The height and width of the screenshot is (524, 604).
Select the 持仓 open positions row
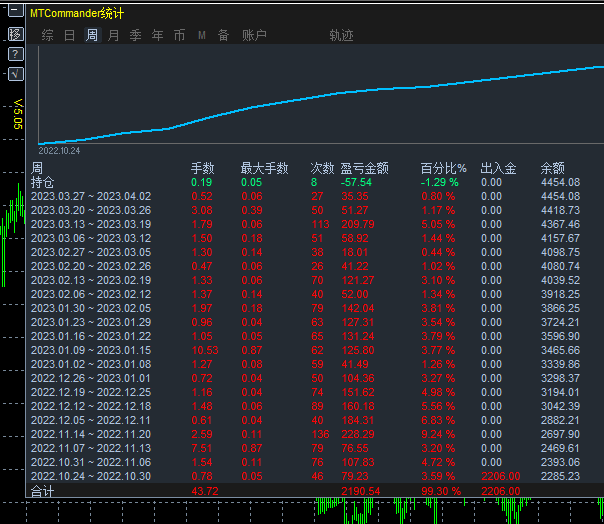(x=42, y=182)
